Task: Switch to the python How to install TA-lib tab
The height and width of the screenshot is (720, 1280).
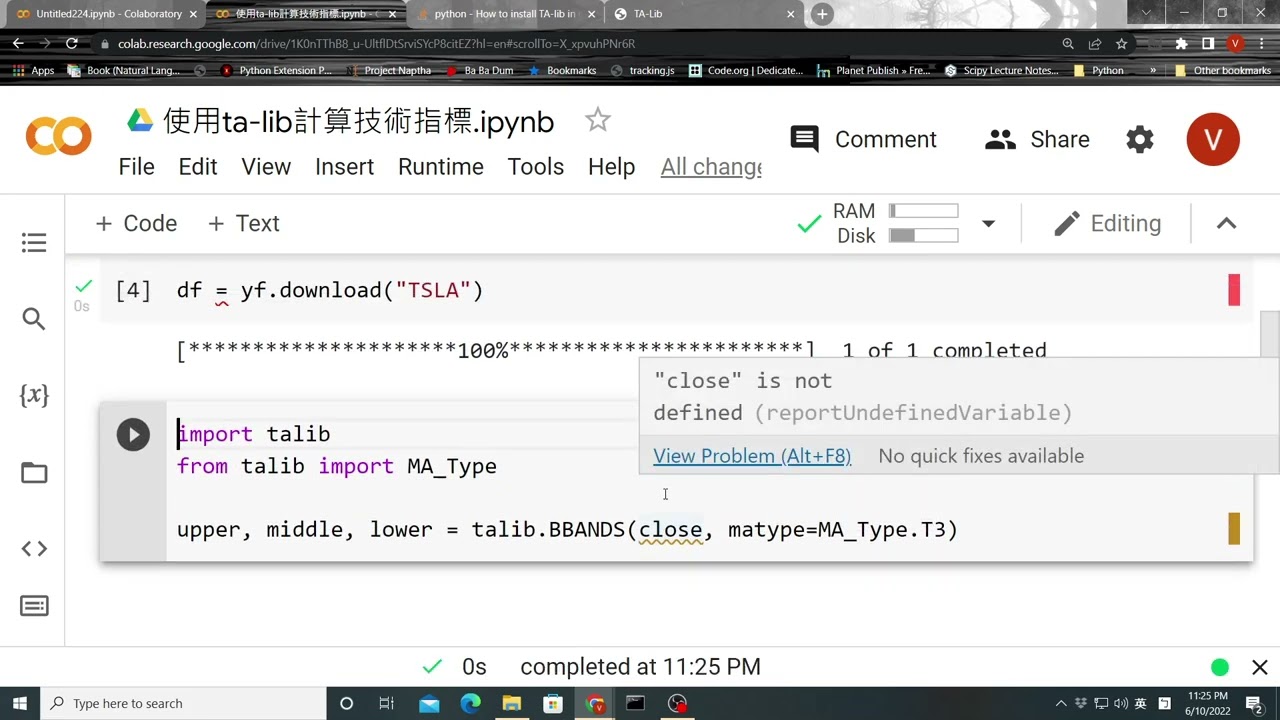Action: [505, 14]
